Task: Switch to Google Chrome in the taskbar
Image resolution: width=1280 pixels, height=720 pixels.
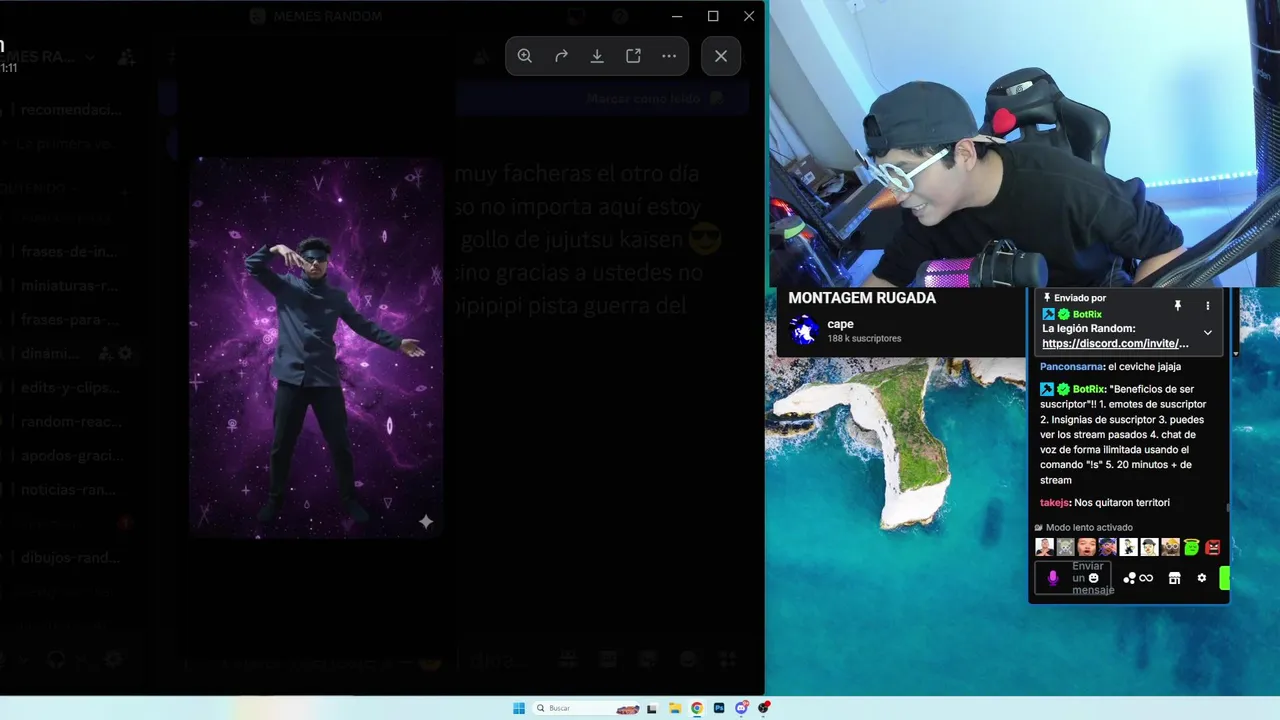Action: (x=697, y=708)
